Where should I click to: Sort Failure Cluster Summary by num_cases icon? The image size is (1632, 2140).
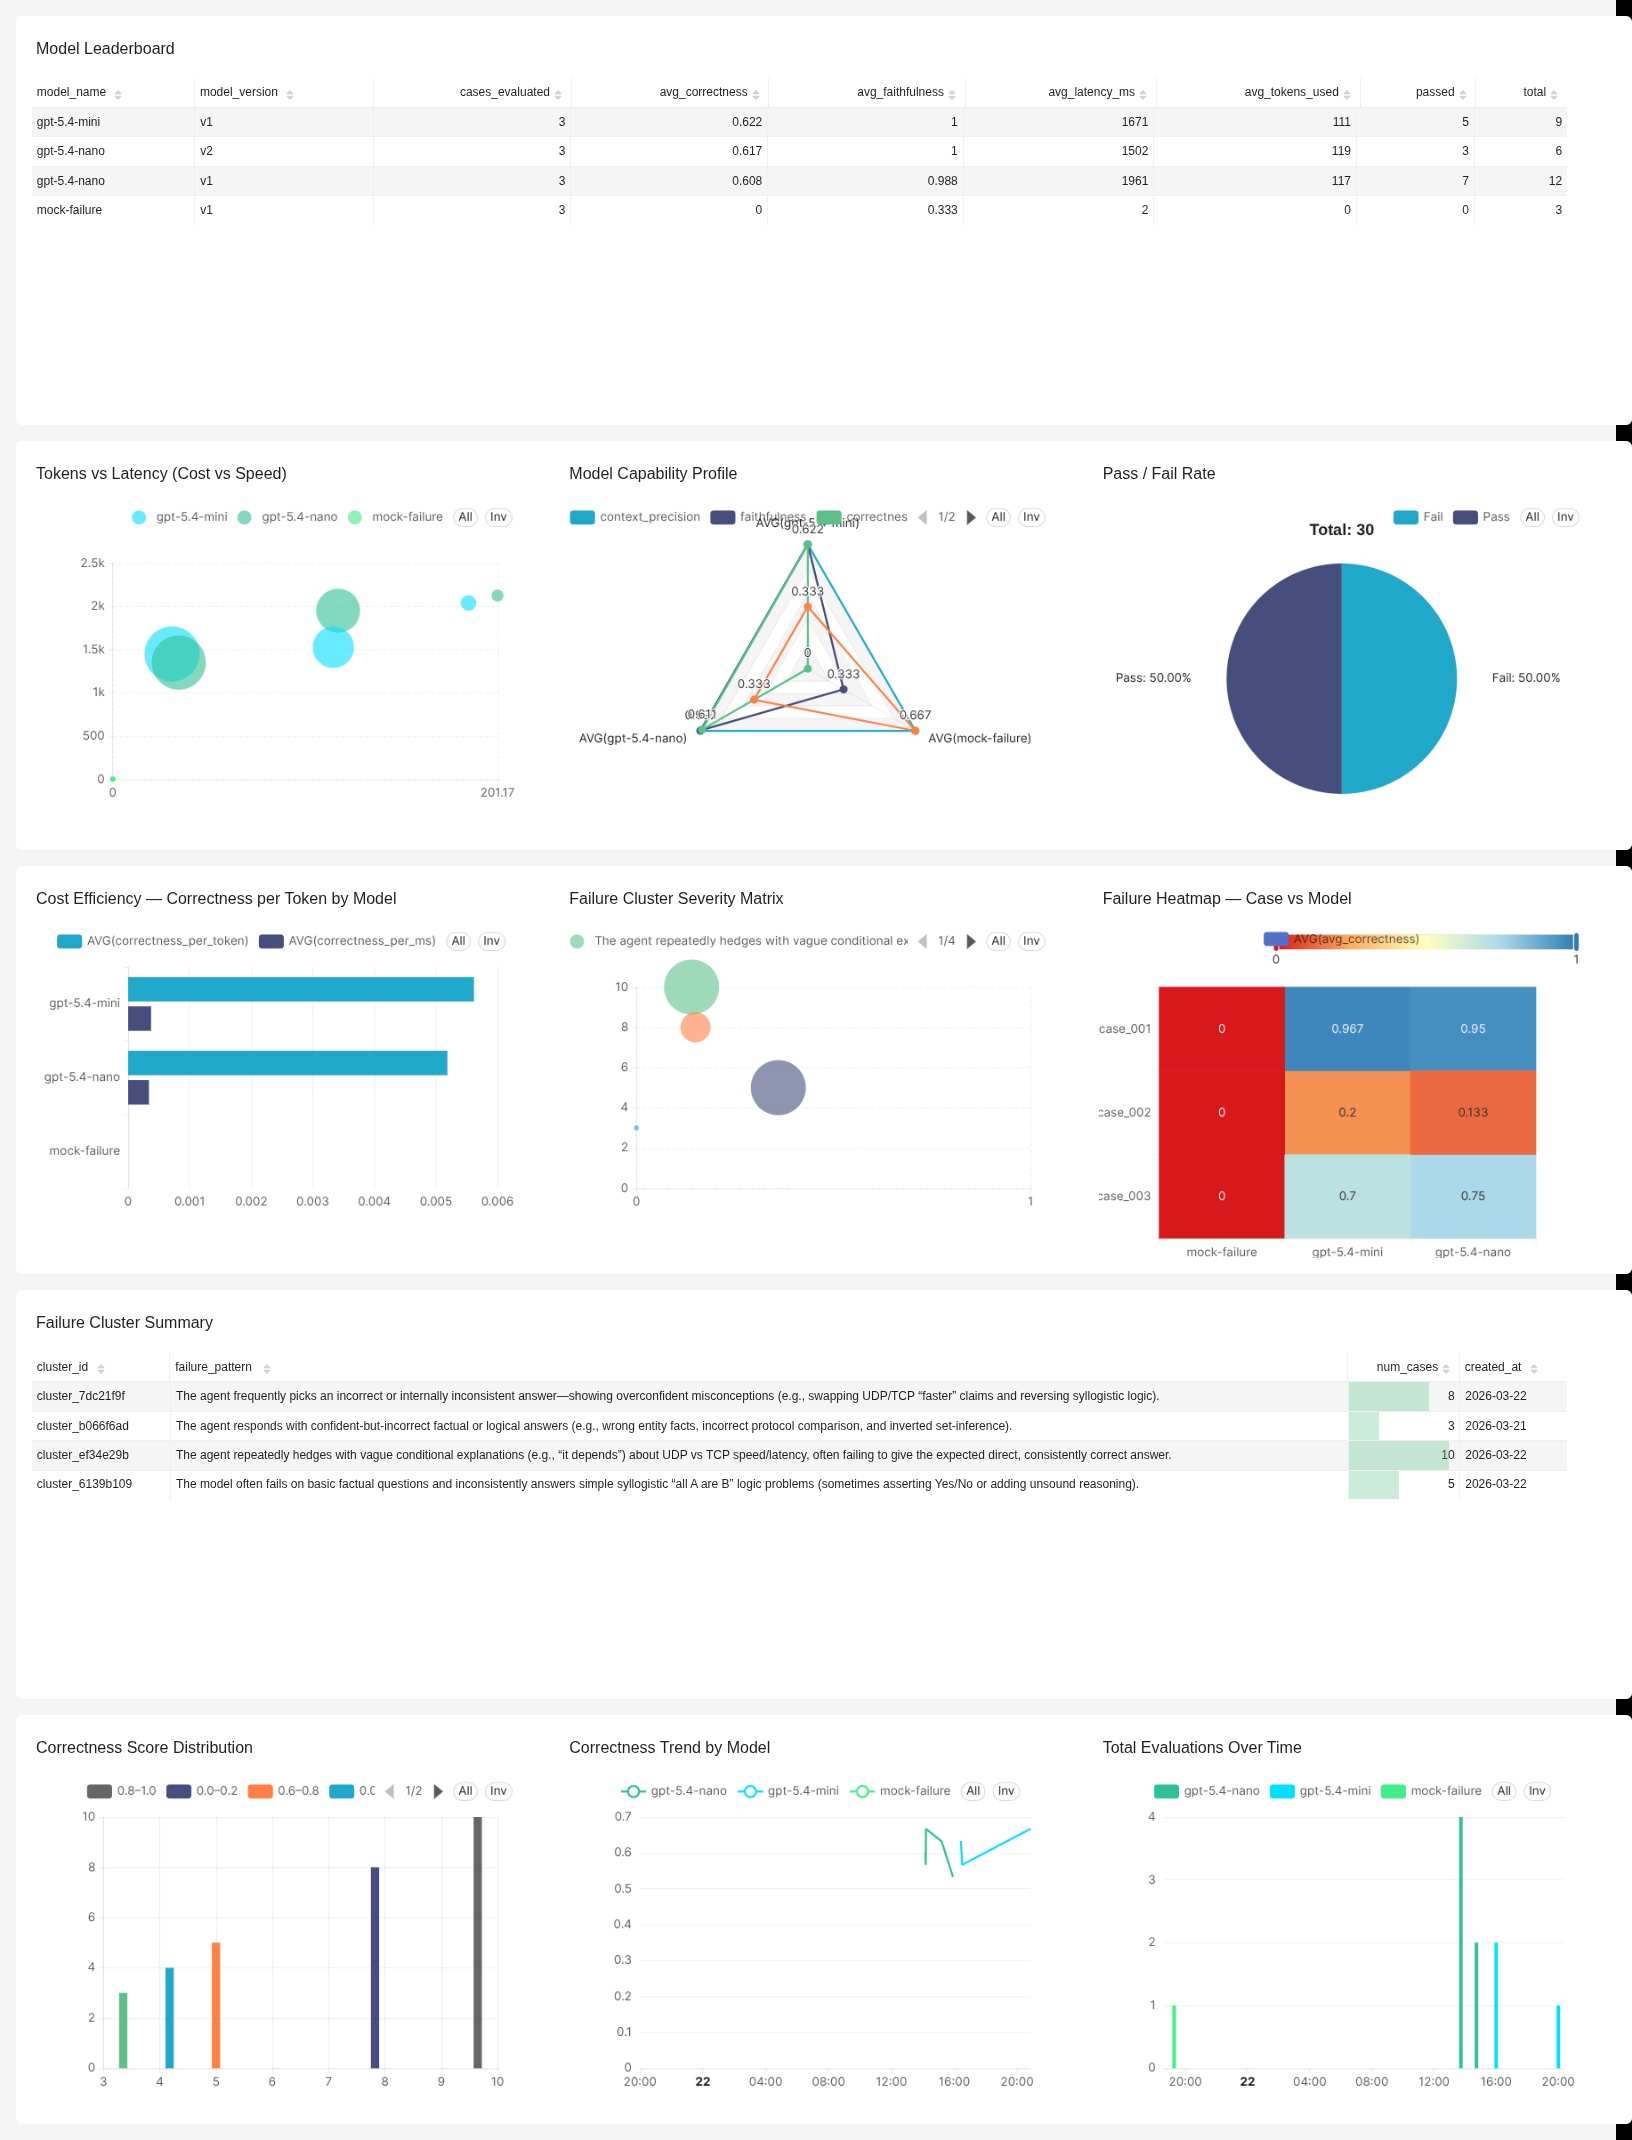(x=1446, y=1367)
